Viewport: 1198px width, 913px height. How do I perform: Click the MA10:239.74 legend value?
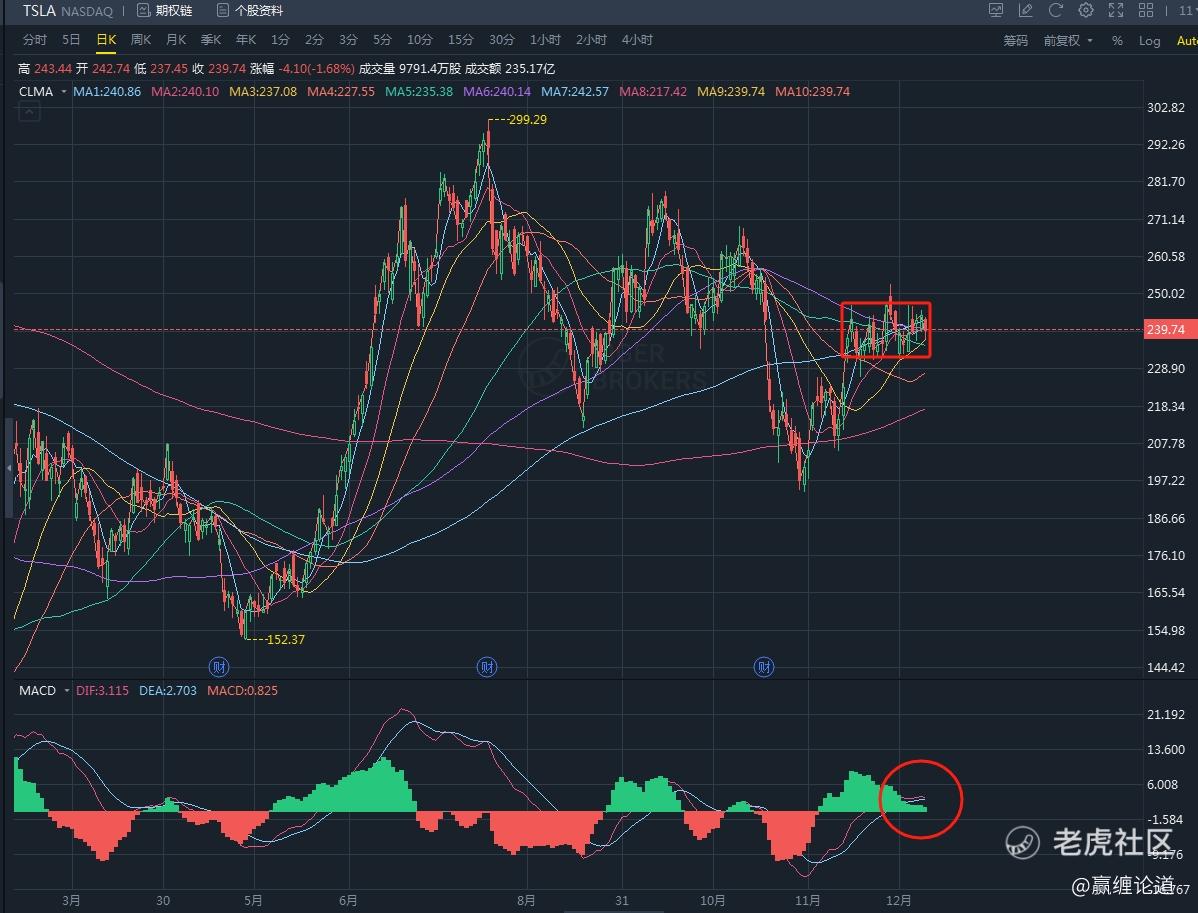[812, 92]
